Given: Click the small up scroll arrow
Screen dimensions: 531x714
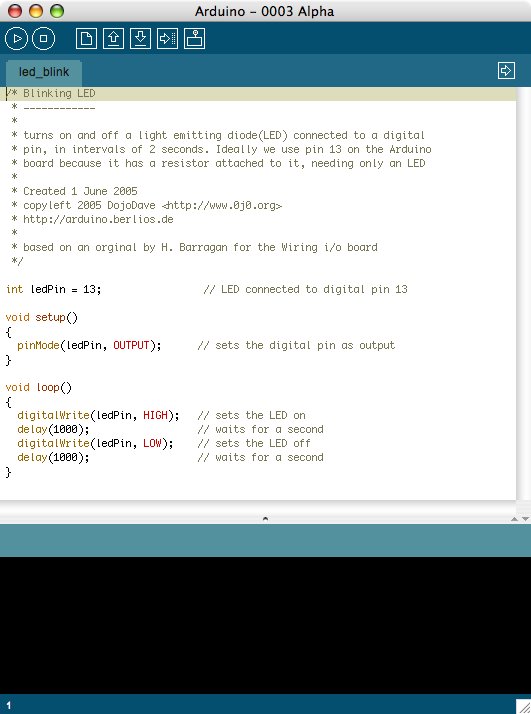Looking at the screenshot, I should [x=514, y=519].
